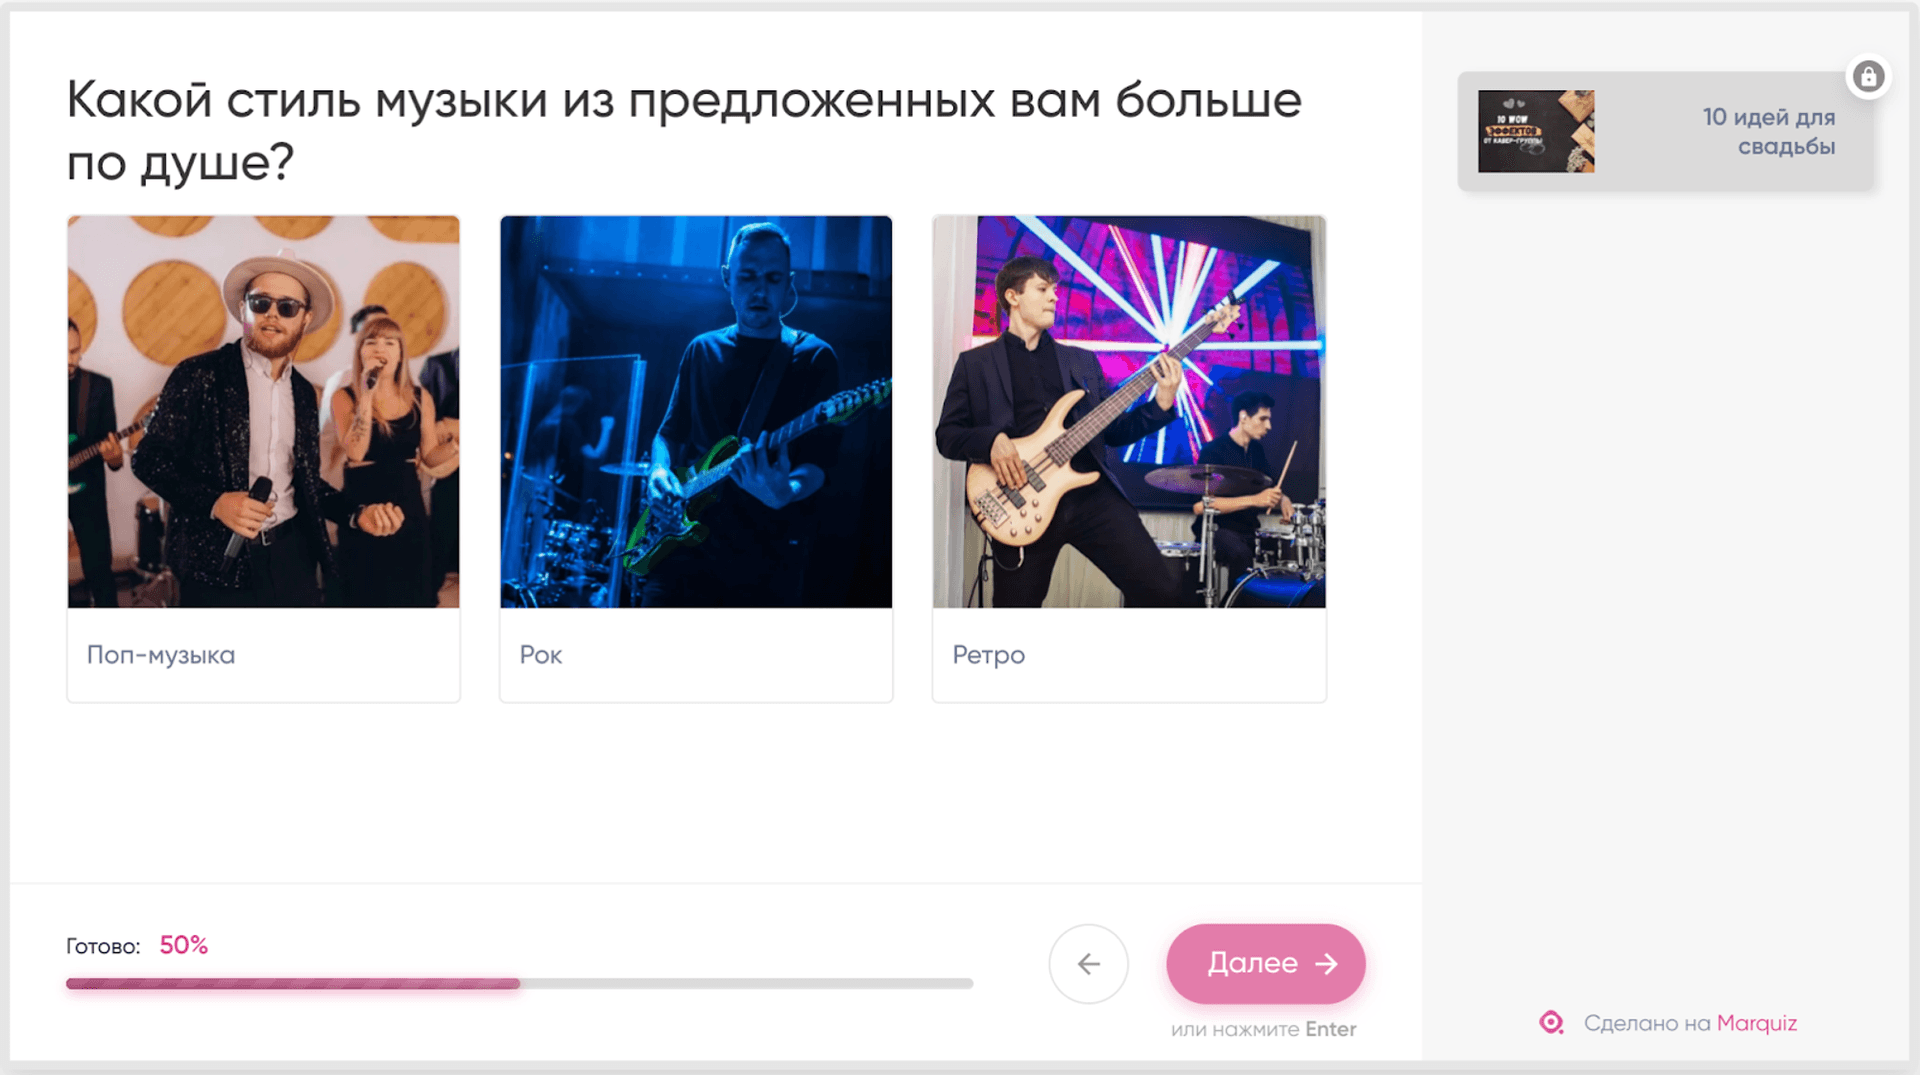Choose the pop singers photo card
The width and height of the screenshot is (1920, 1075).
264,411
